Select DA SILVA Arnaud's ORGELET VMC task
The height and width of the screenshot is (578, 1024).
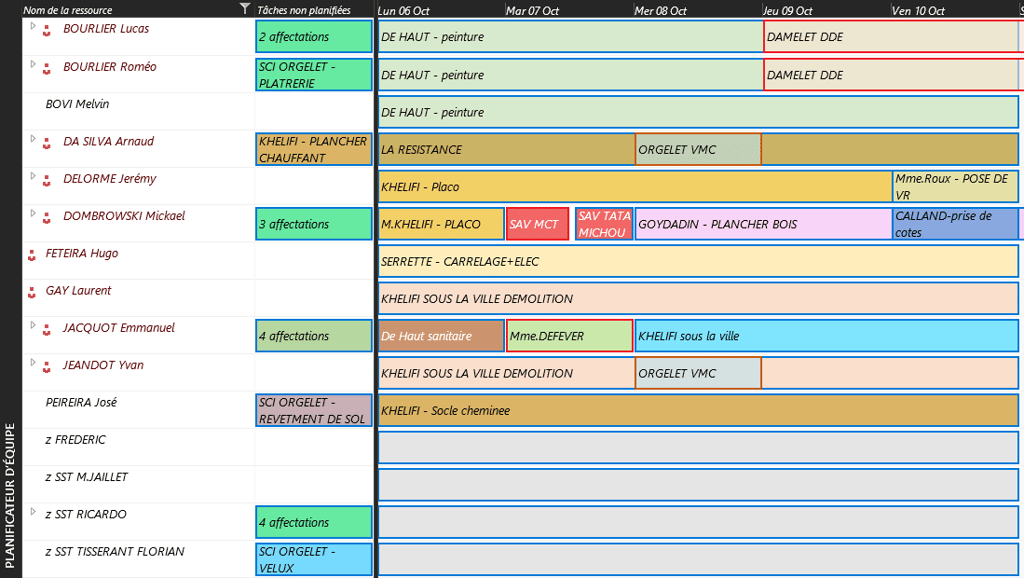(698, 149)
